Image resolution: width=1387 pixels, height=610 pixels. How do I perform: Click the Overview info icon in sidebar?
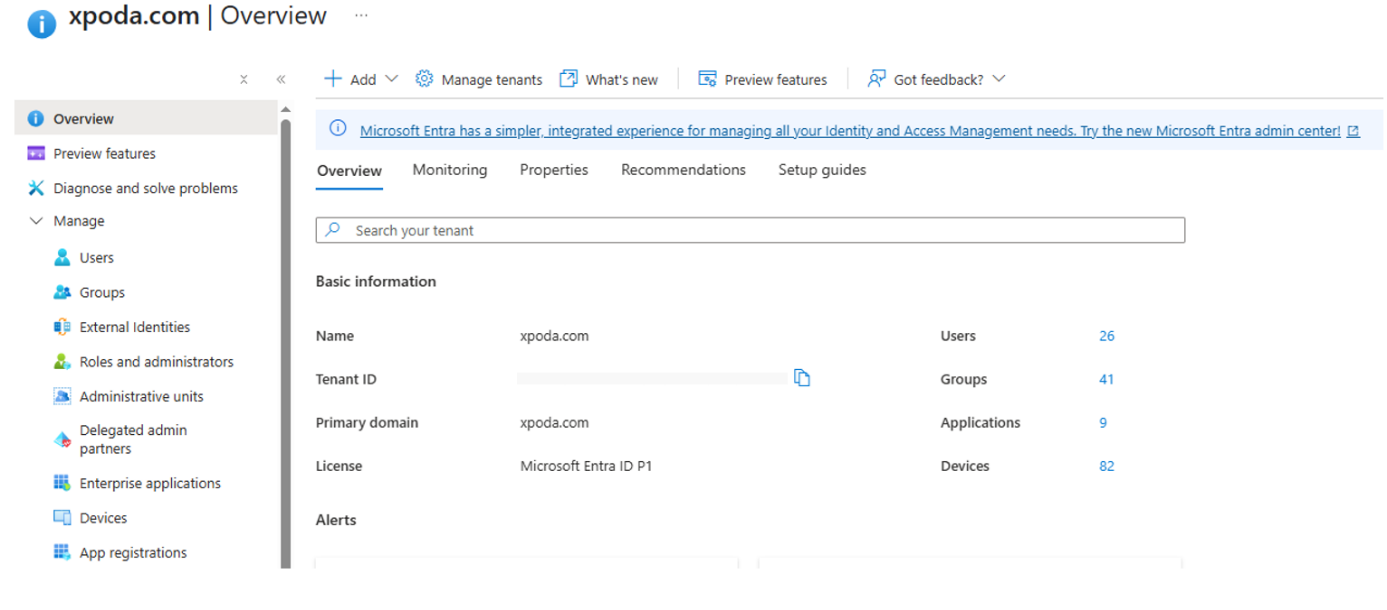coord(36,119)
